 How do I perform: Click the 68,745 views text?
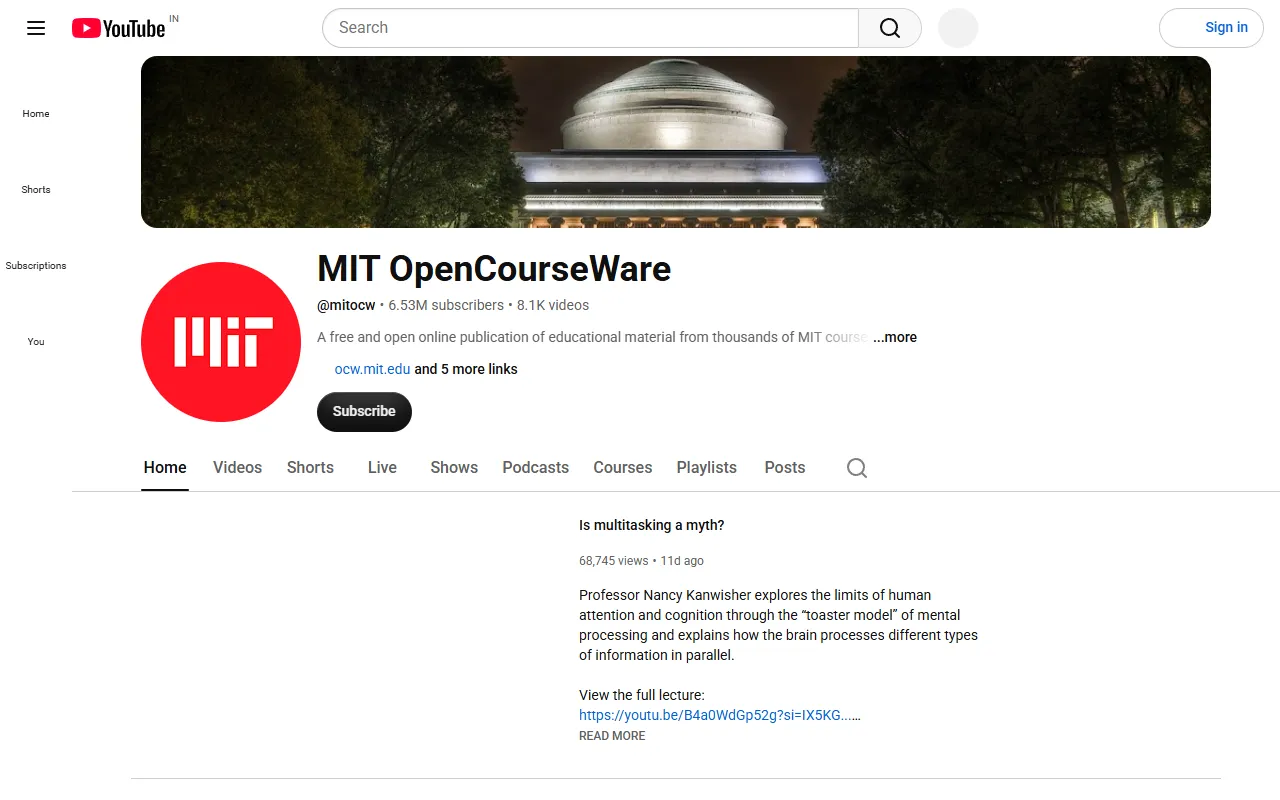click(x=614, y=561)
